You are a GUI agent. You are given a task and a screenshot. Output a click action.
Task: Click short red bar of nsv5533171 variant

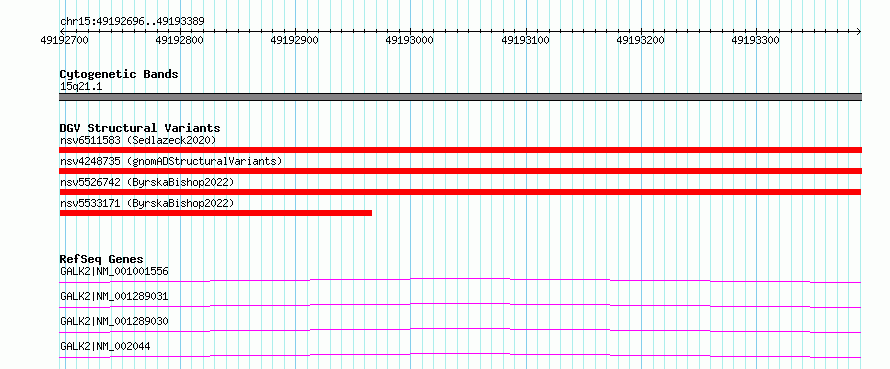click(x=216, y=213)
